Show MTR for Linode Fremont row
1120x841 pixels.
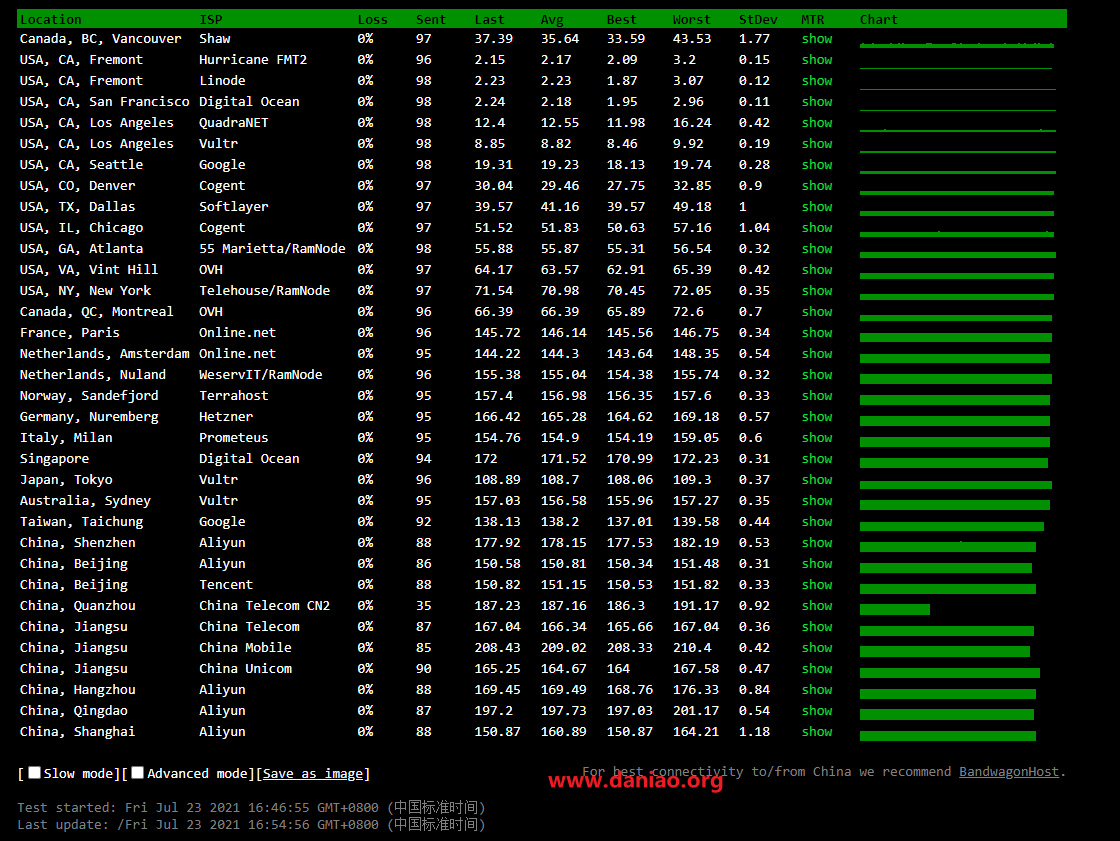[816, 81]
